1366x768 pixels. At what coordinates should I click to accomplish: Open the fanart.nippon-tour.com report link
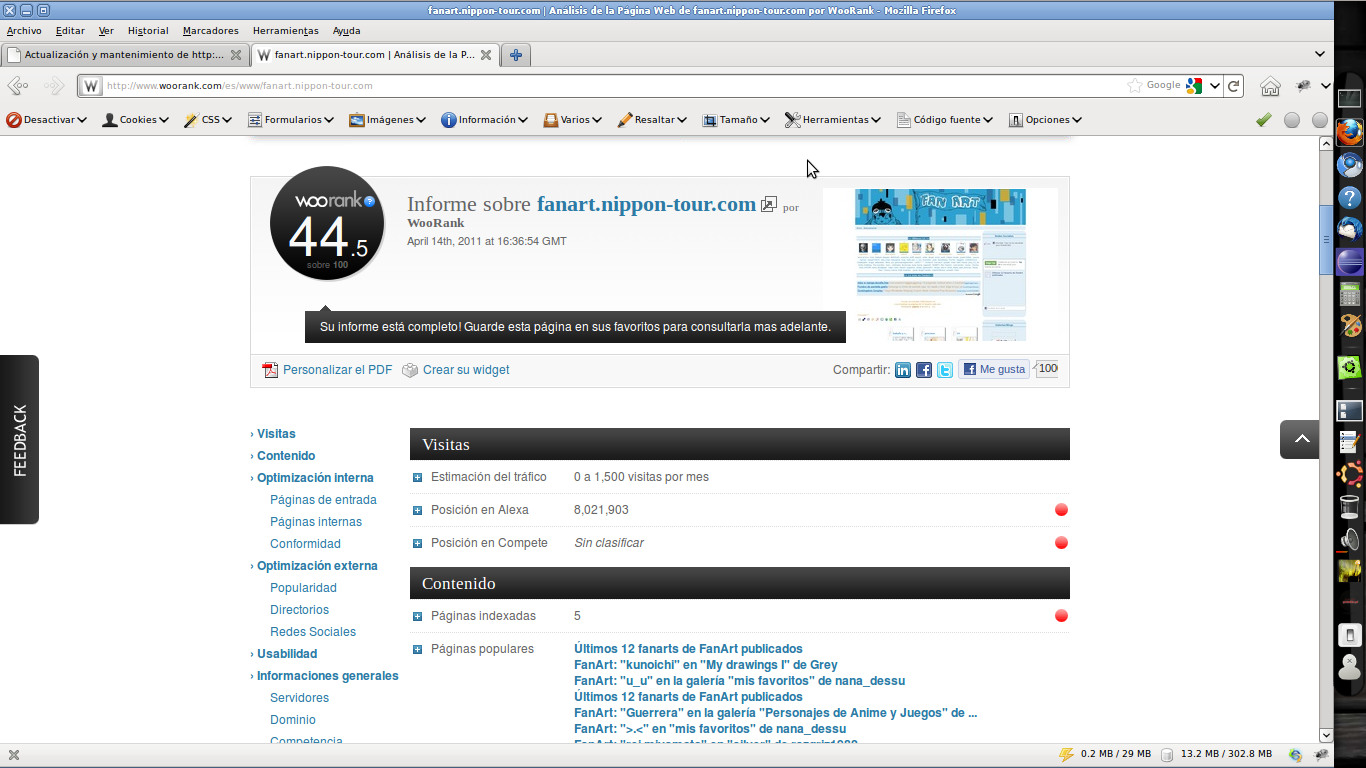[x=646, y=204]
